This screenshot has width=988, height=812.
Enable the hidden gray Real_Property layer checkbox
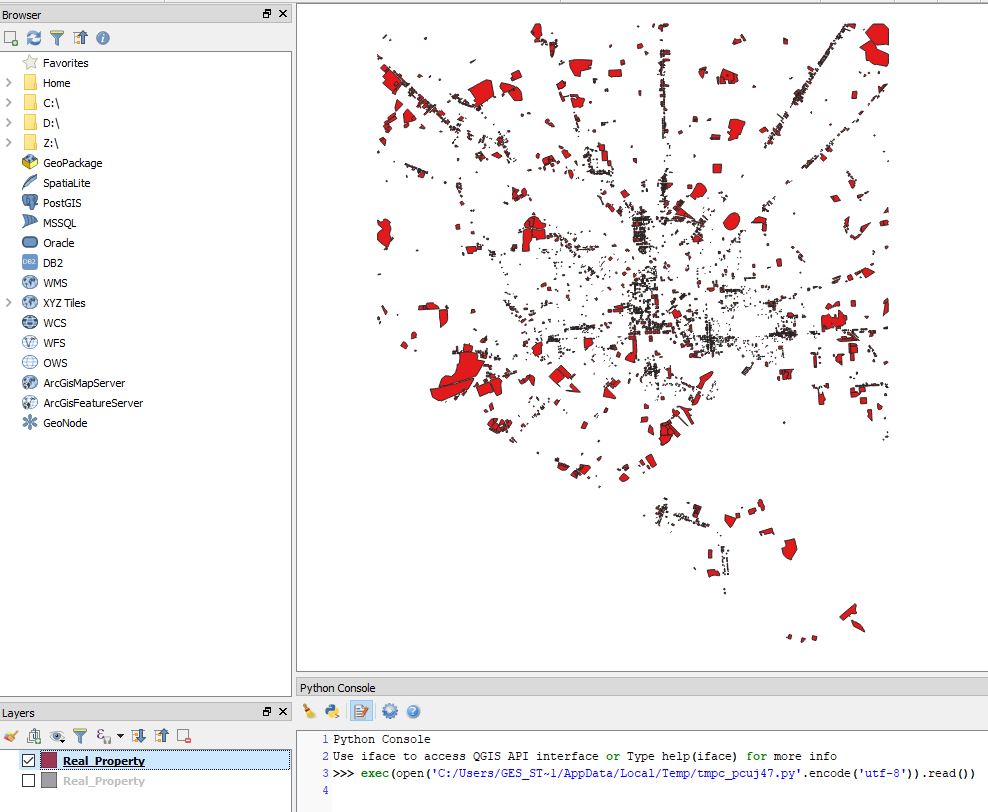(28, 781)
